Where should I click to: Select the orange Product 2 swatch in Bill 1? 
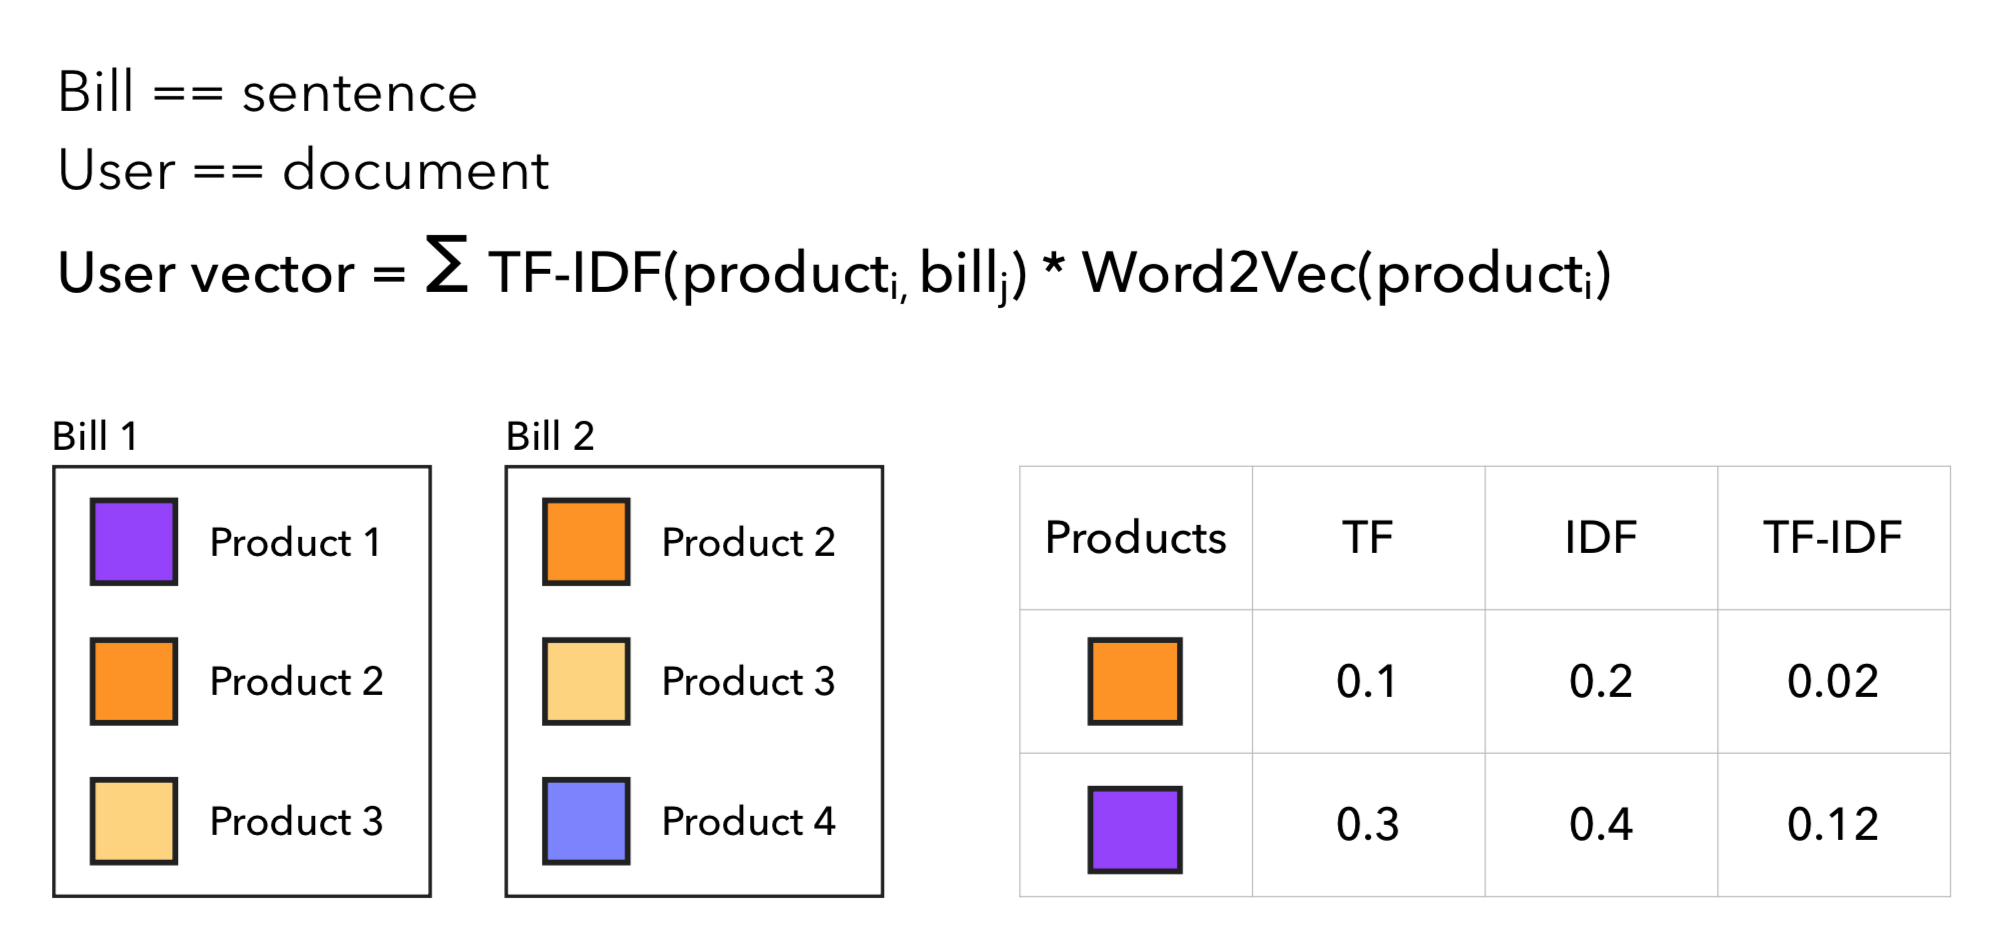134,681
